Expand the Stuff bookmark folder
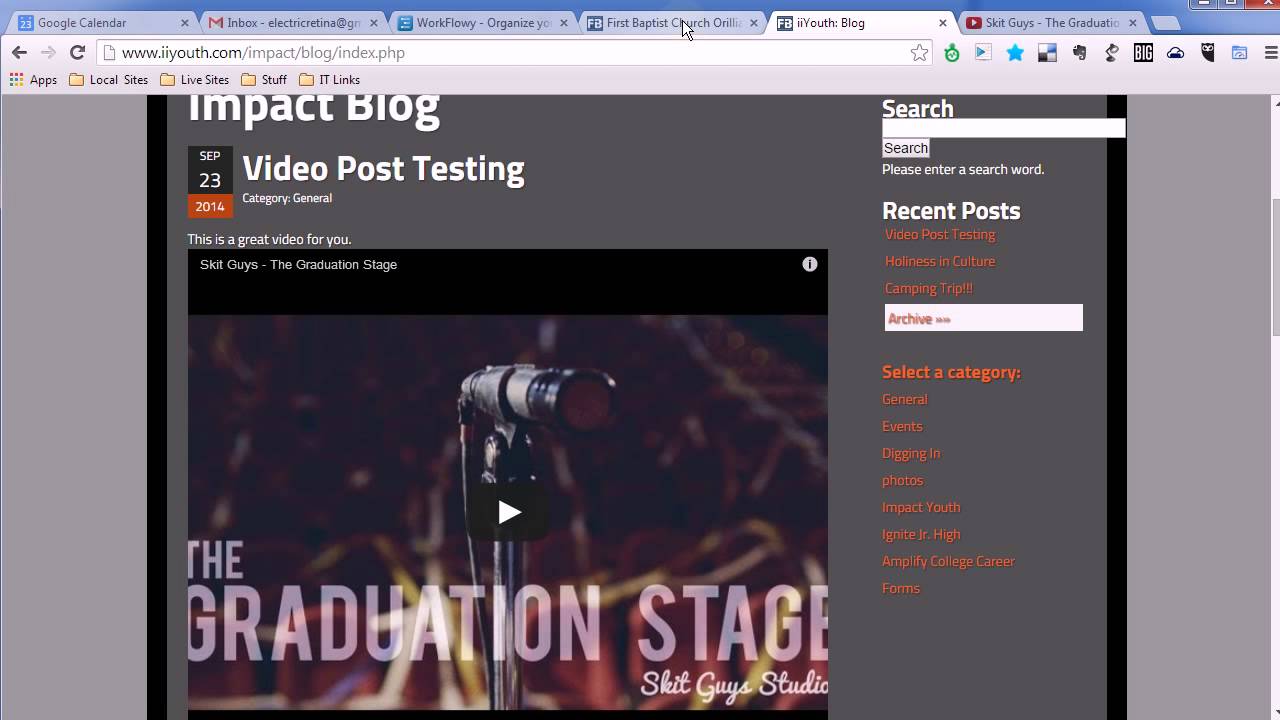This screenshot has height=720, width=1280. 264,80
